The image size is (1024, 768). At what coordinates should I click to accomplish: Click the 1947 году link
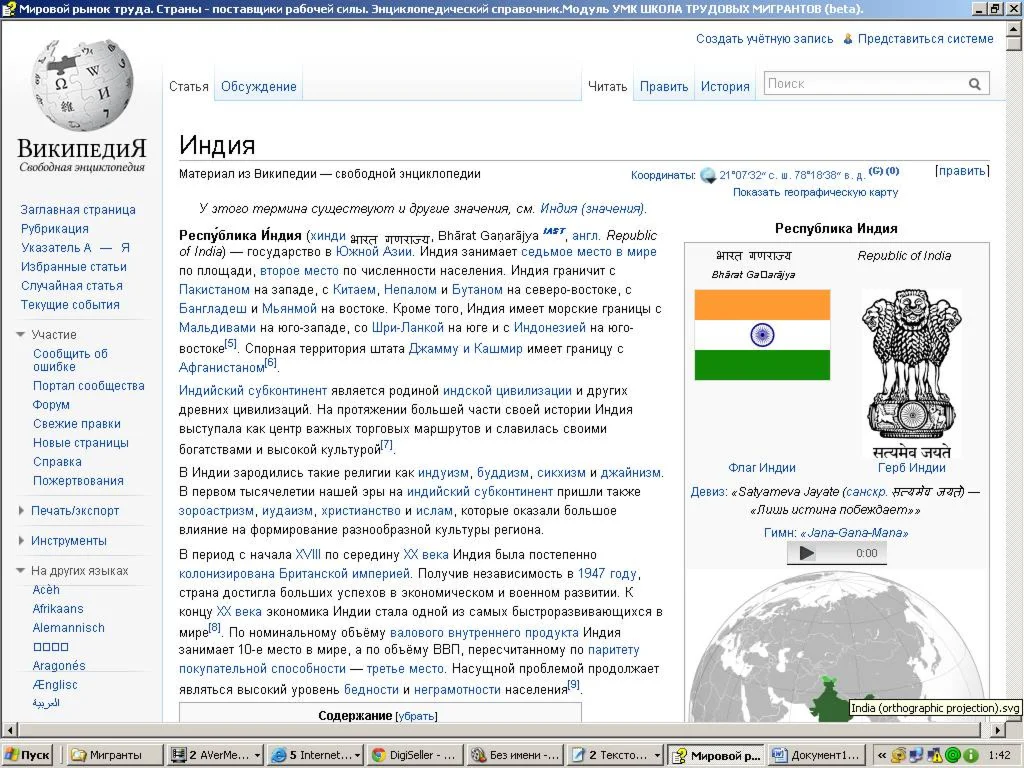(x=607, y=573)
